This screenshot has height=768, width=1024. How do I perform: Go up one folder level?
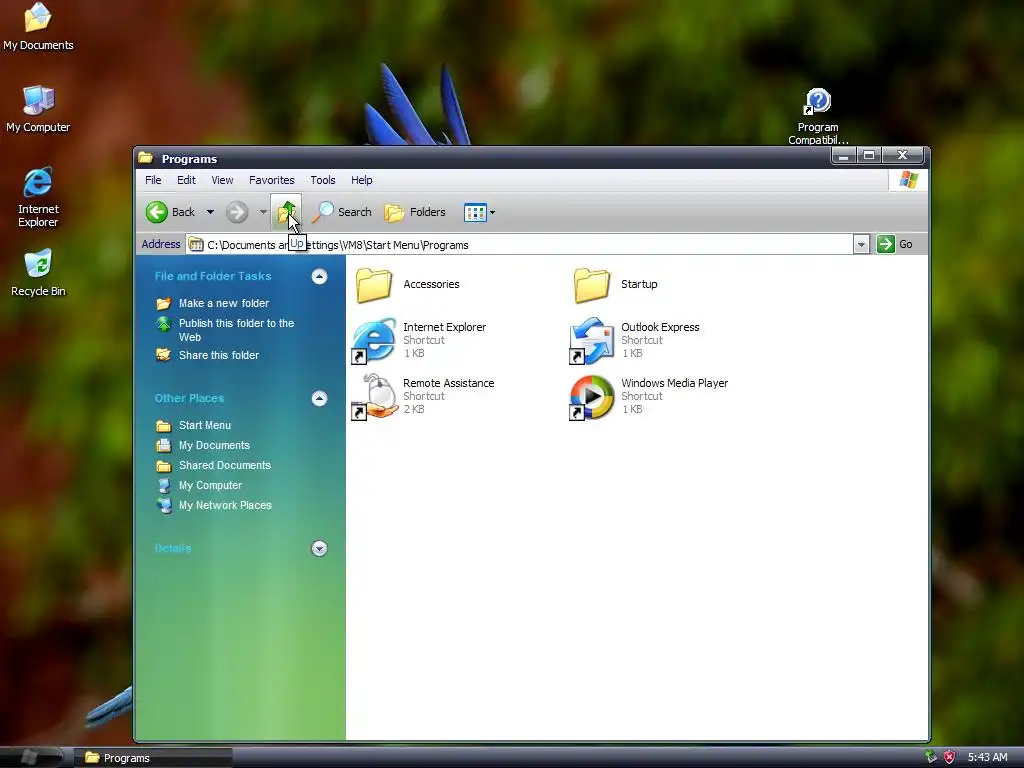pyautogui.click(x=286, y=212)
